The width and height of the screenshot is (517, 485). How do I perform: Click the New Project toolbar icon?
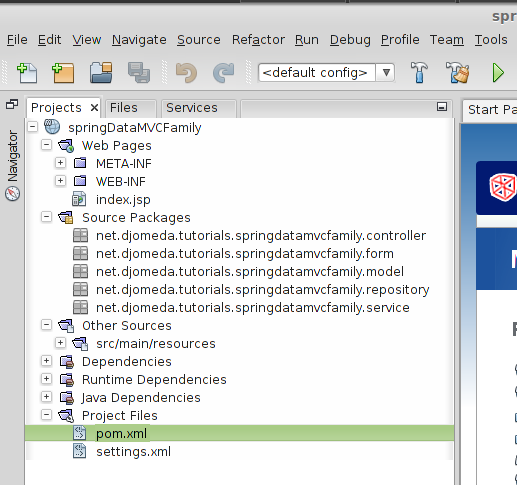tap(63, 72)
